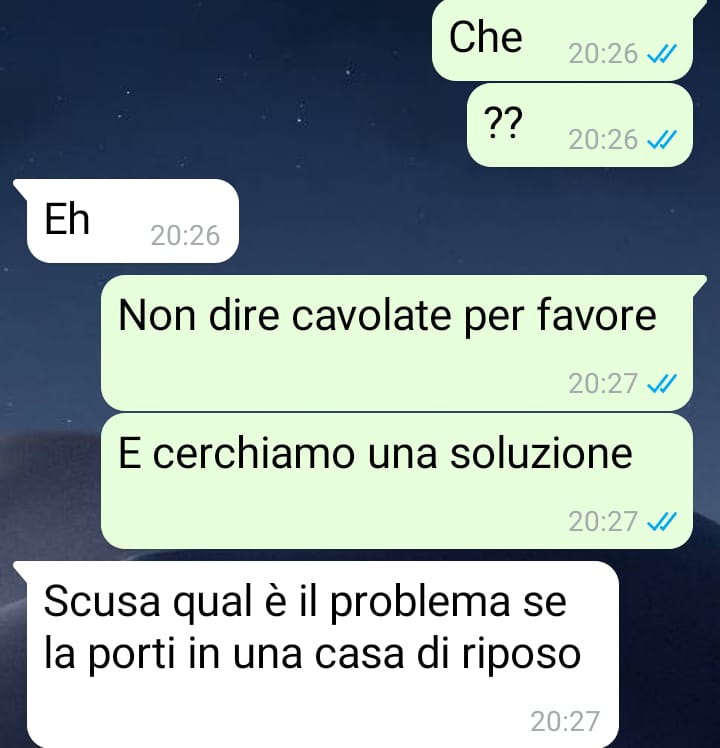The image size is (720, 748).
Task: Select the "??" message bubble
Action: pyautogui.click(x=580, y=125)
